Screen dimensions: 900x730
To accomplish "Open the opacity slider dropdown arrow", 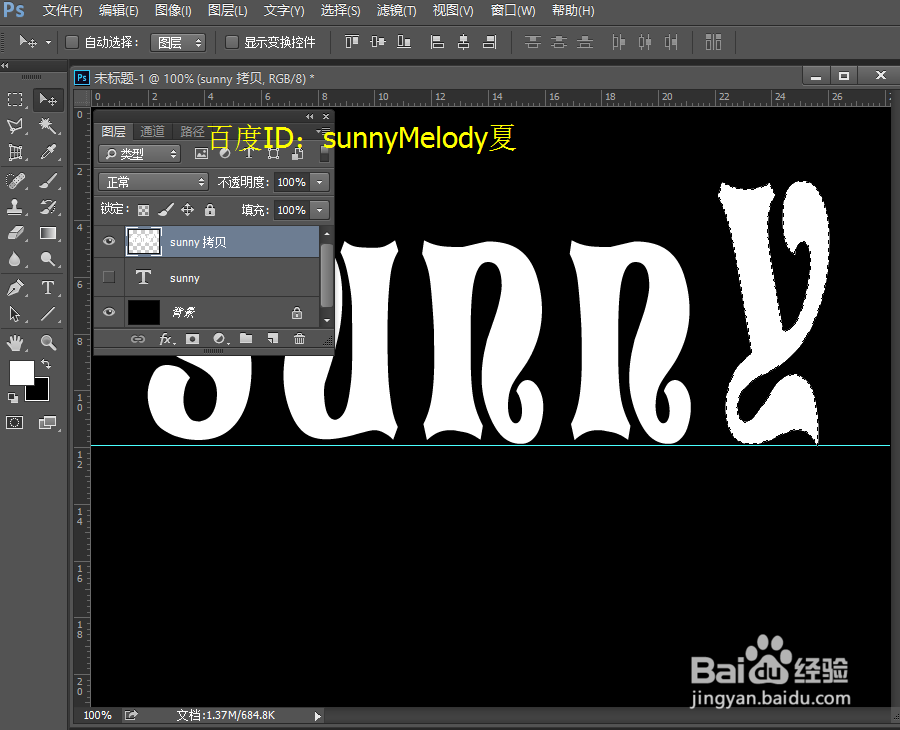I will tap(320, 182).
